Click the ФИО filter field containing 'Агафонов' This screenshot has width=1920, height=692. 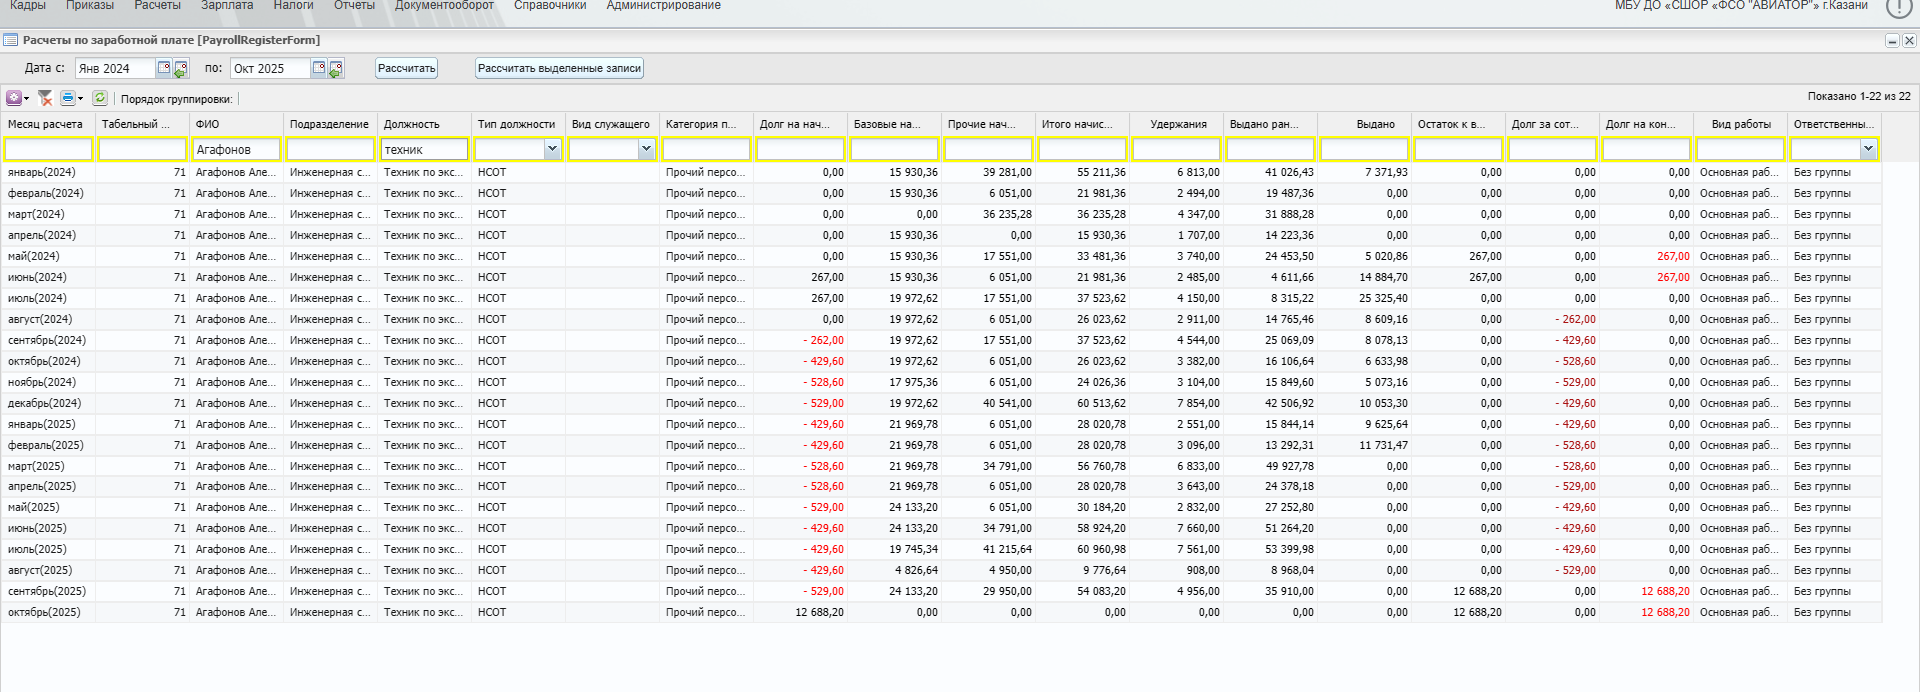(236, 149)
